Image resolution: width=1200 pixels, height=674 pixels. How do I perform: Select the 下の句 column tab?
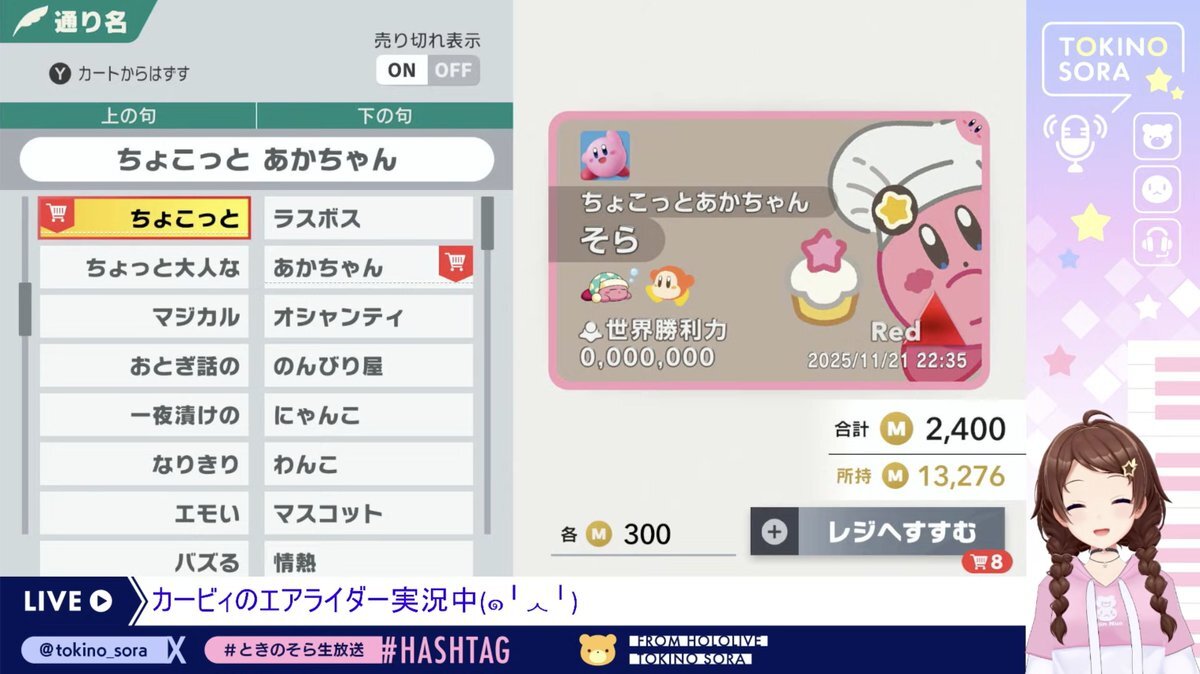385,116
